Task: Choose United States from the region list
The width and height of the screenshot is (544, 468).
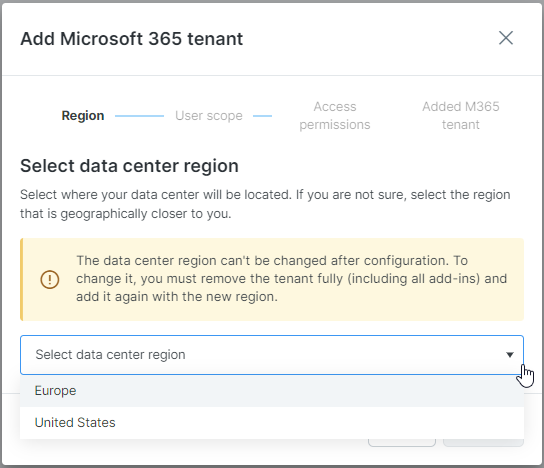Action: pos(272,423)
